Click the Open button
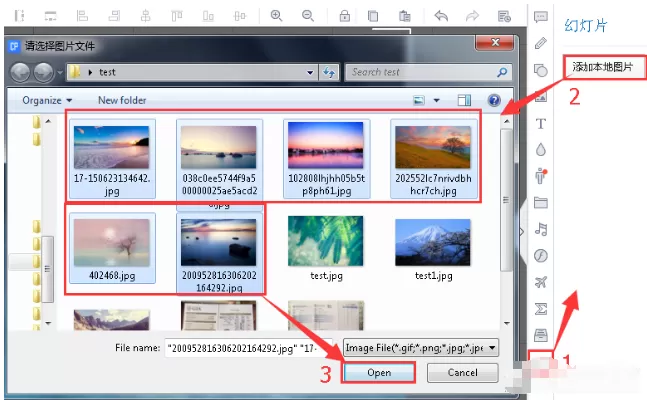Image resolution: width=647 pixels, height=400 pixels. click(x=379, y=373)
